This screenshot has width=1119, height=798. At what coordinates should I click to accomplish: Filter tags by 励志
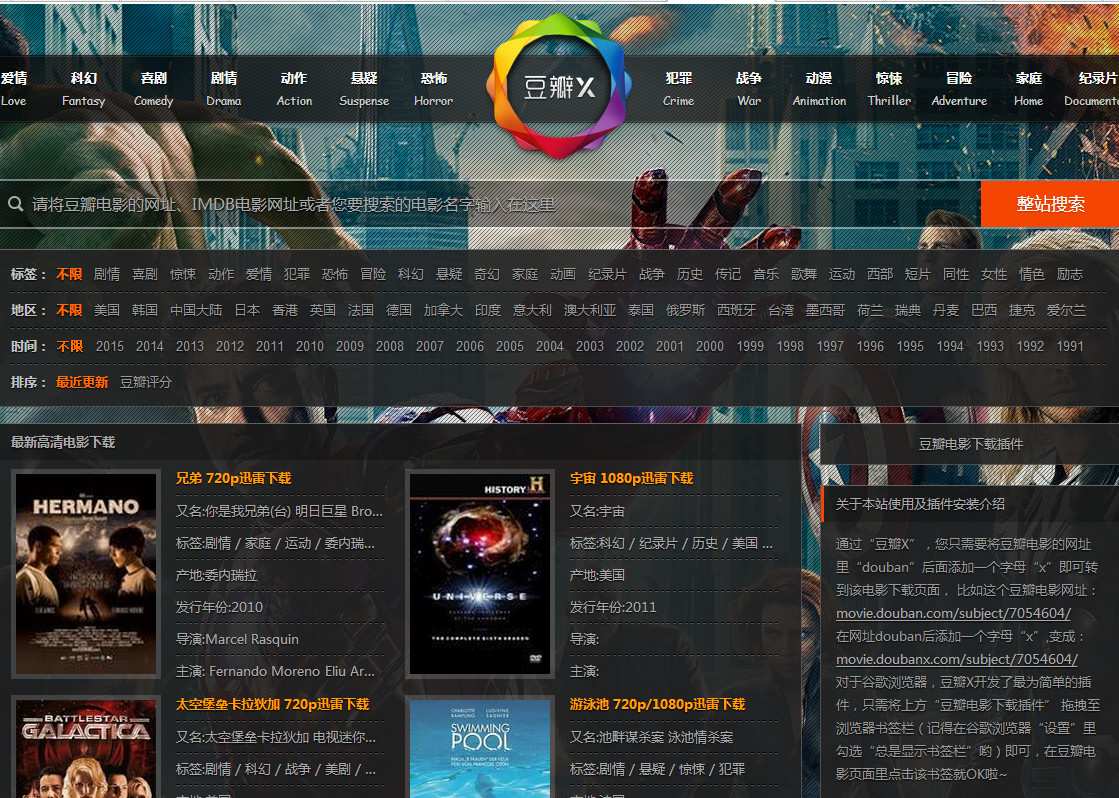coord(1070,274)
